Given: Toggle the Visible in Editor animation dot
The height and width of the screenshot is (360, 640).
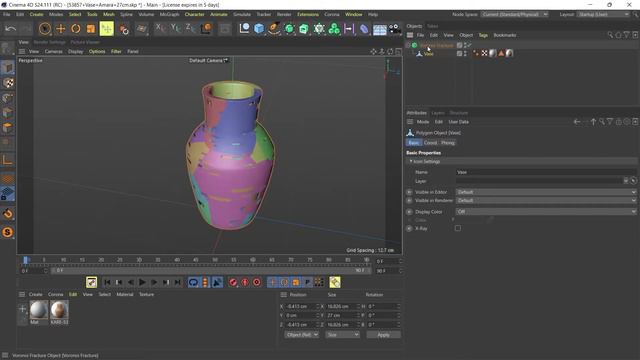Looking at the screenshot, I should [x=409, y=192].
